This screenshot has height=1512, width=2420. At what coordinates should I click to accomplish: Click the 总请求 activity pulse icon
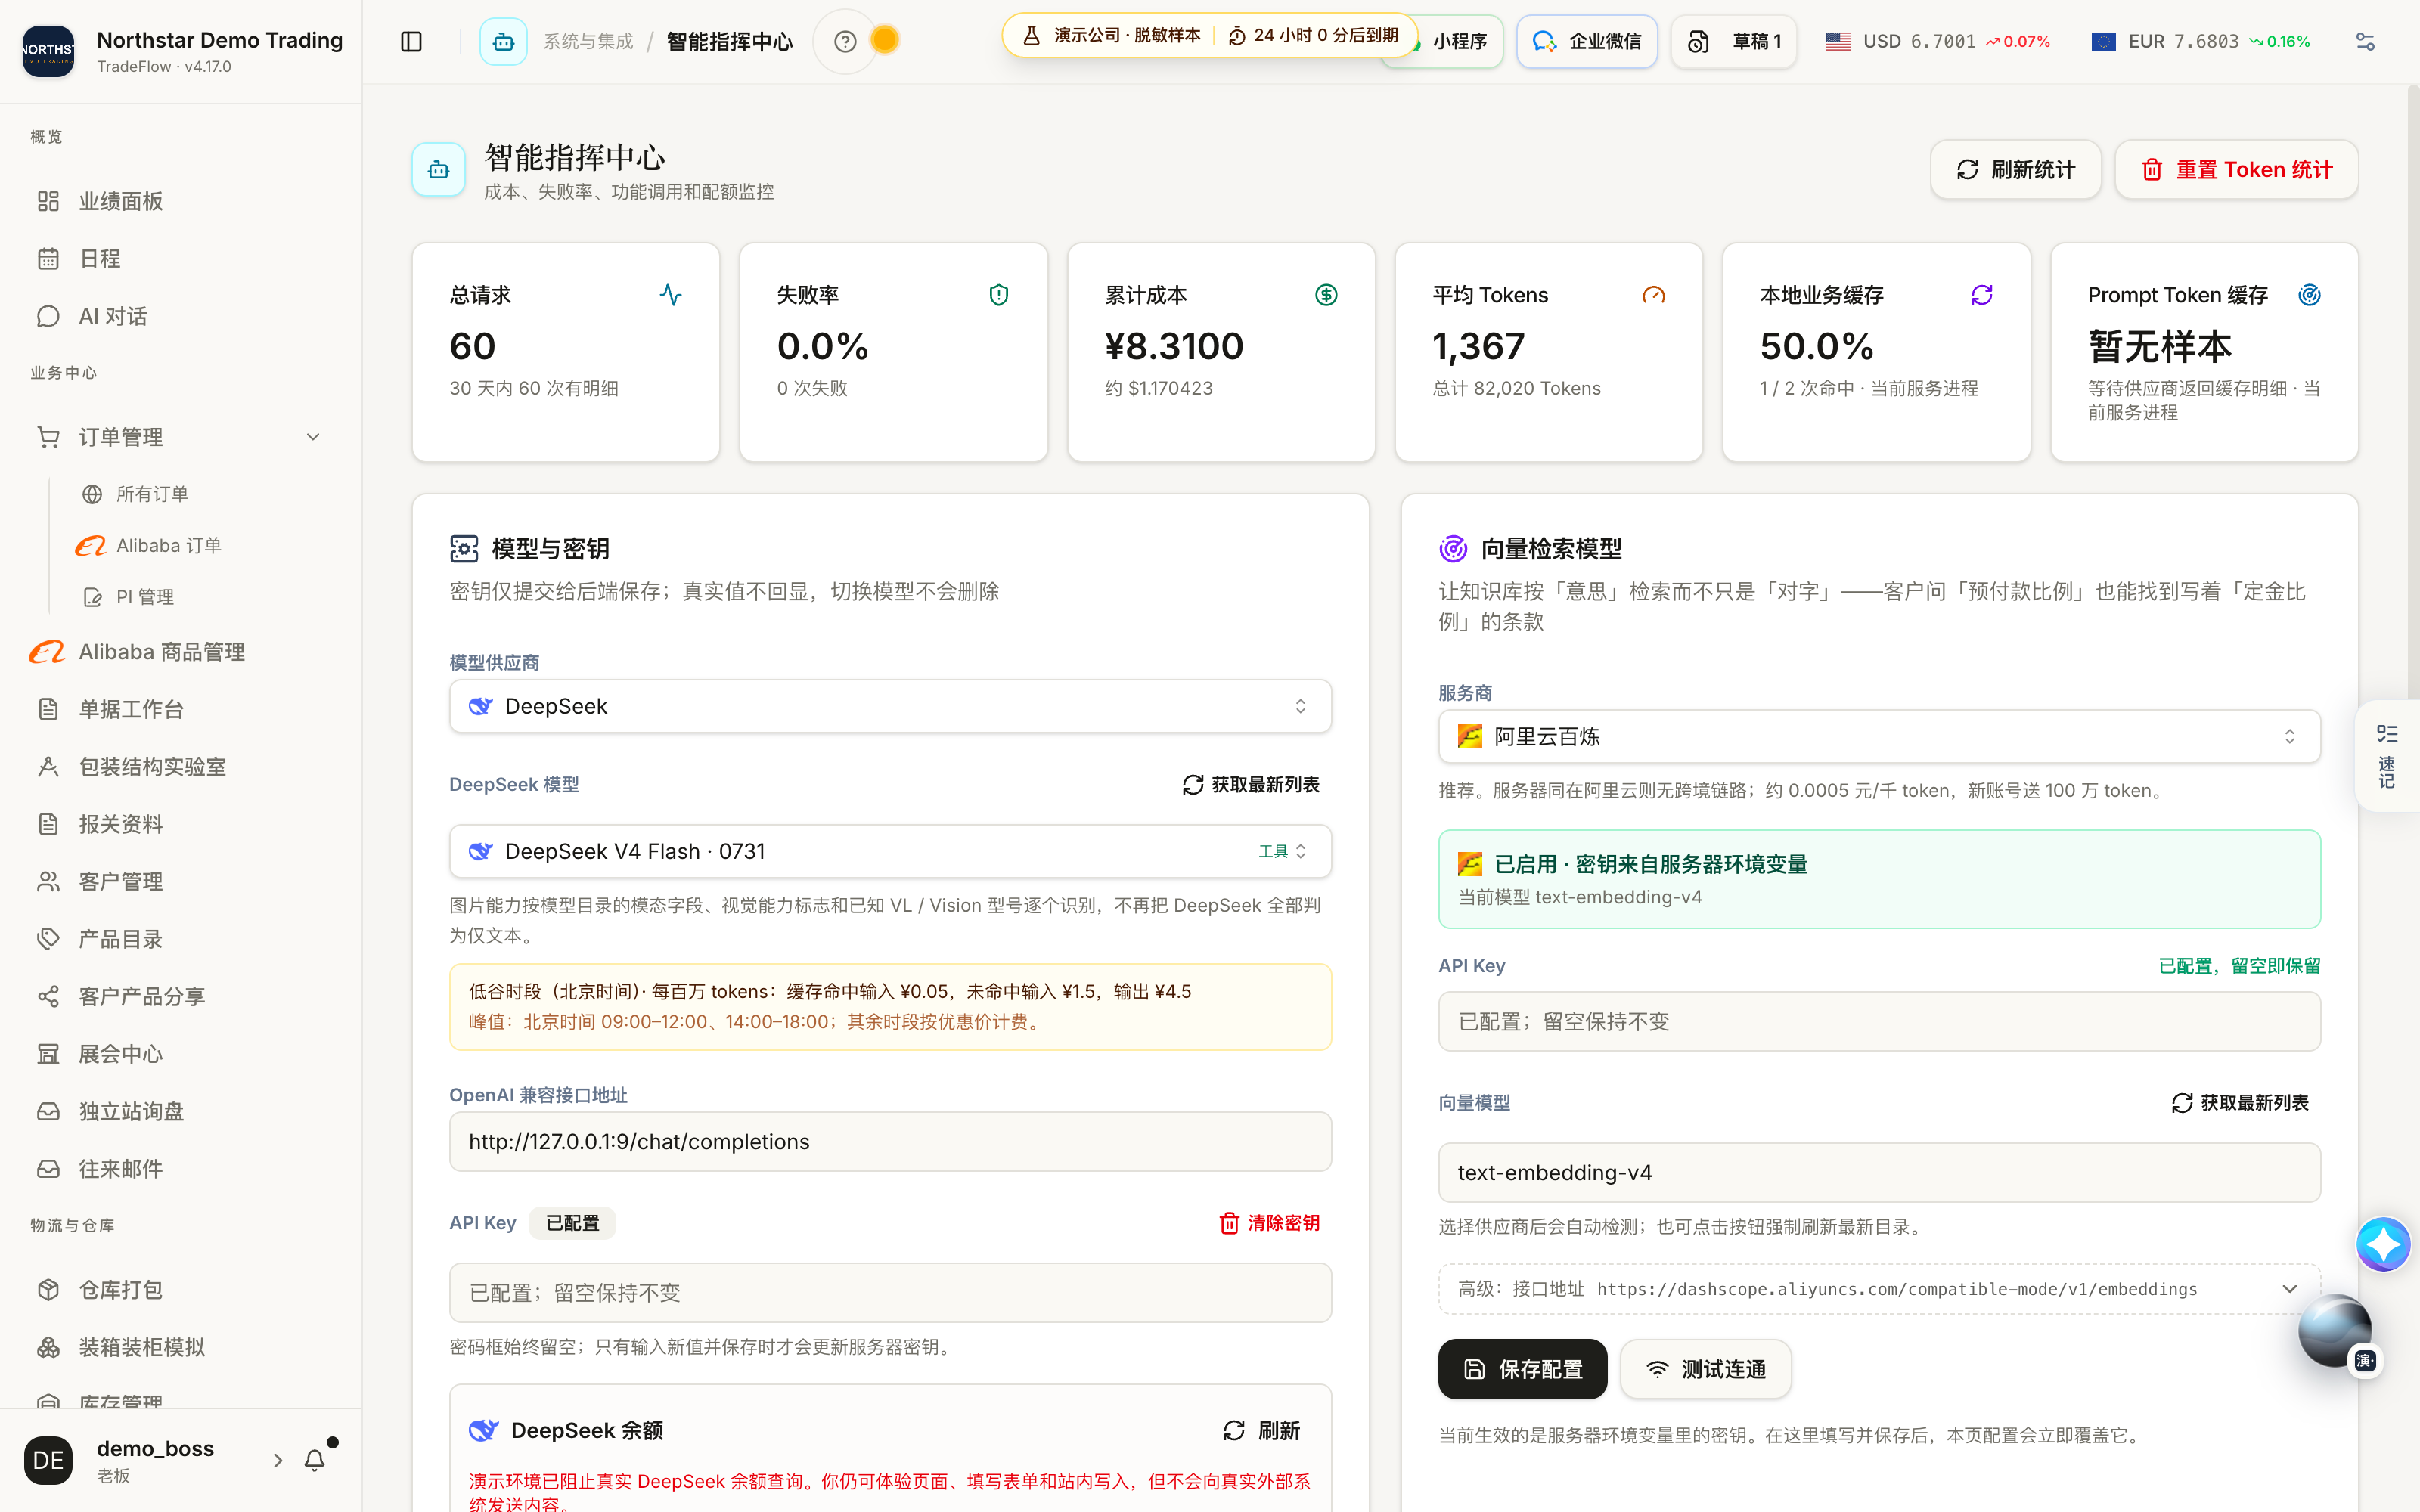pyautogui.click(x=671, y=295)
